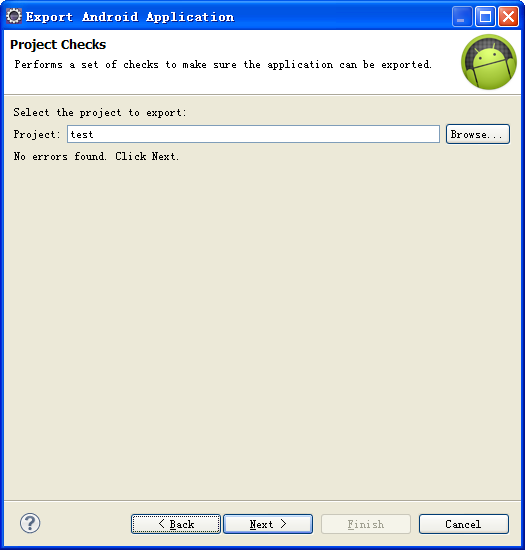This screenshot has height=550, width=525.
Task: Open help with the question mark icon
Action: click(x=30, y=523)
